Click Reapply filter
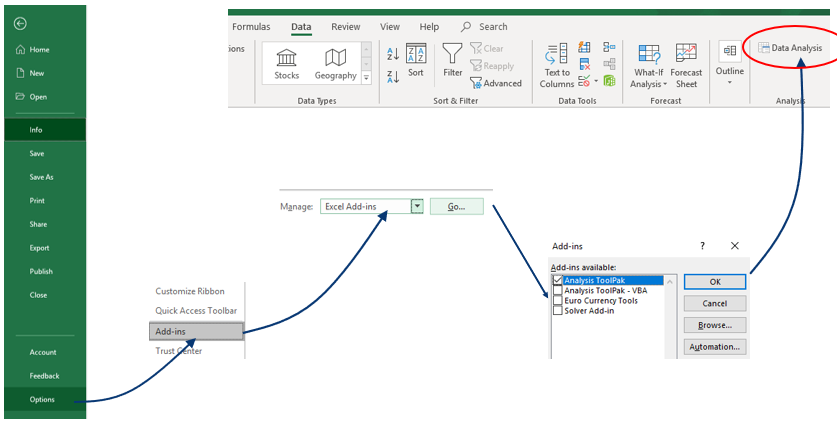The image size is (837, 423). (492, 66)
